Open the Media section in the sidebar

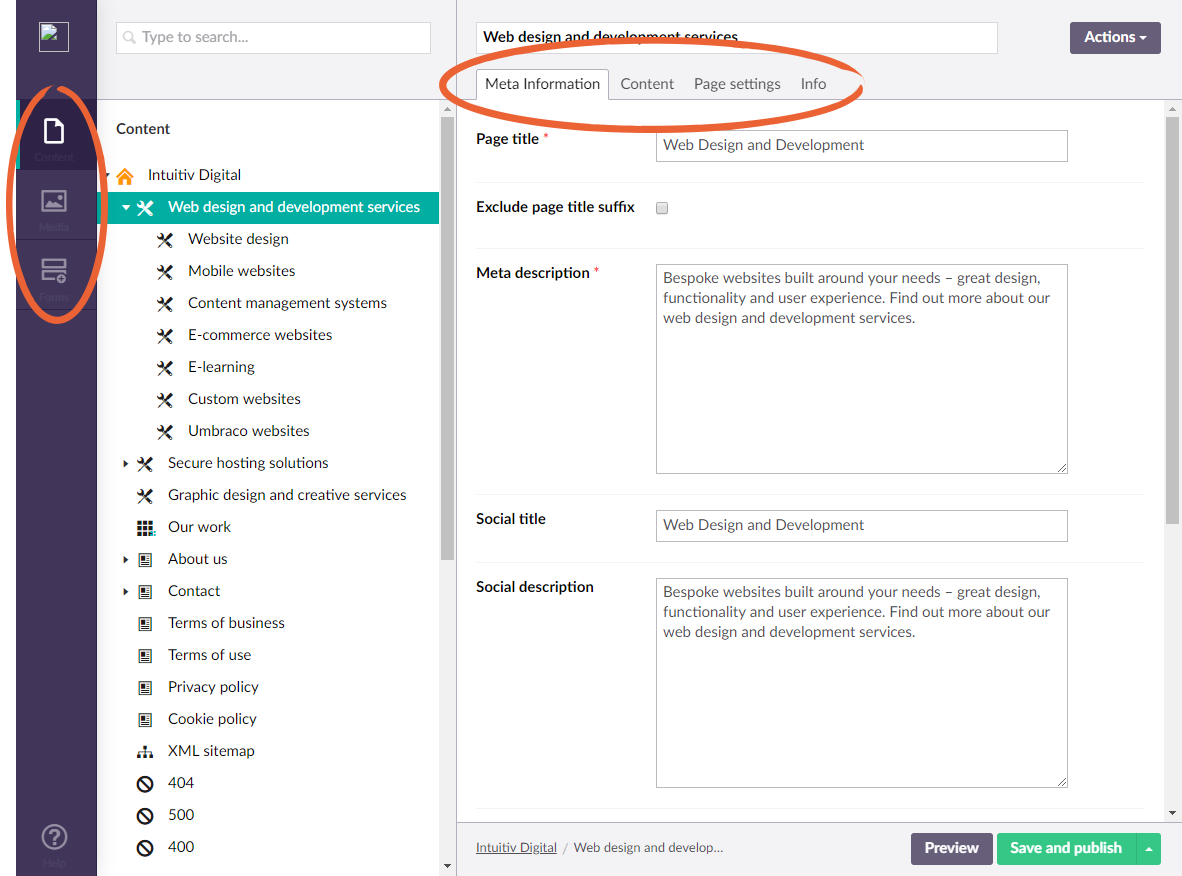pos(54,207)
